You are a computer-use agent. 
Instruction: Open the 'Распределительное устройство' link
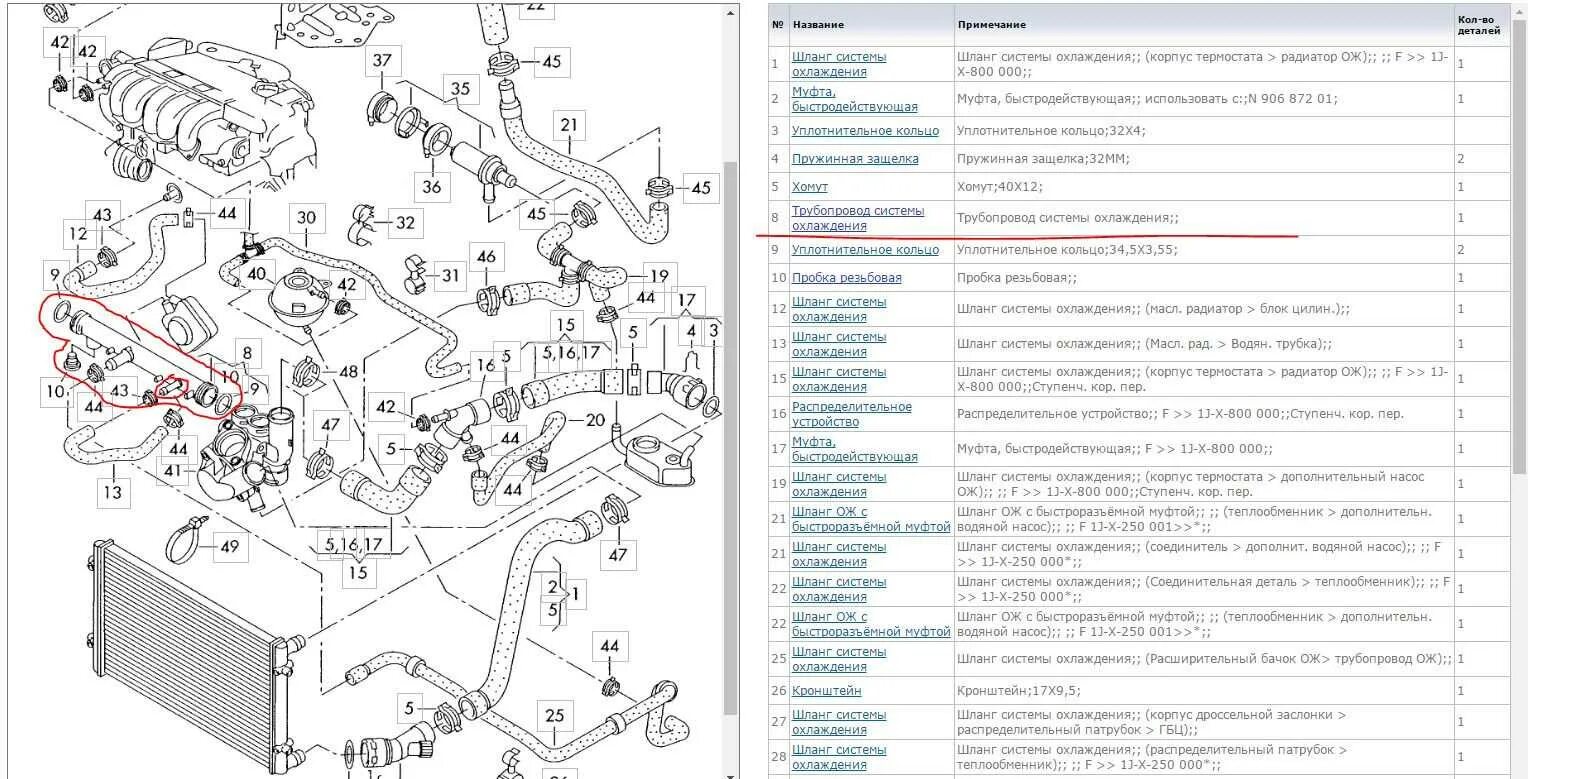pyautogui.click(x=852, y=414)
